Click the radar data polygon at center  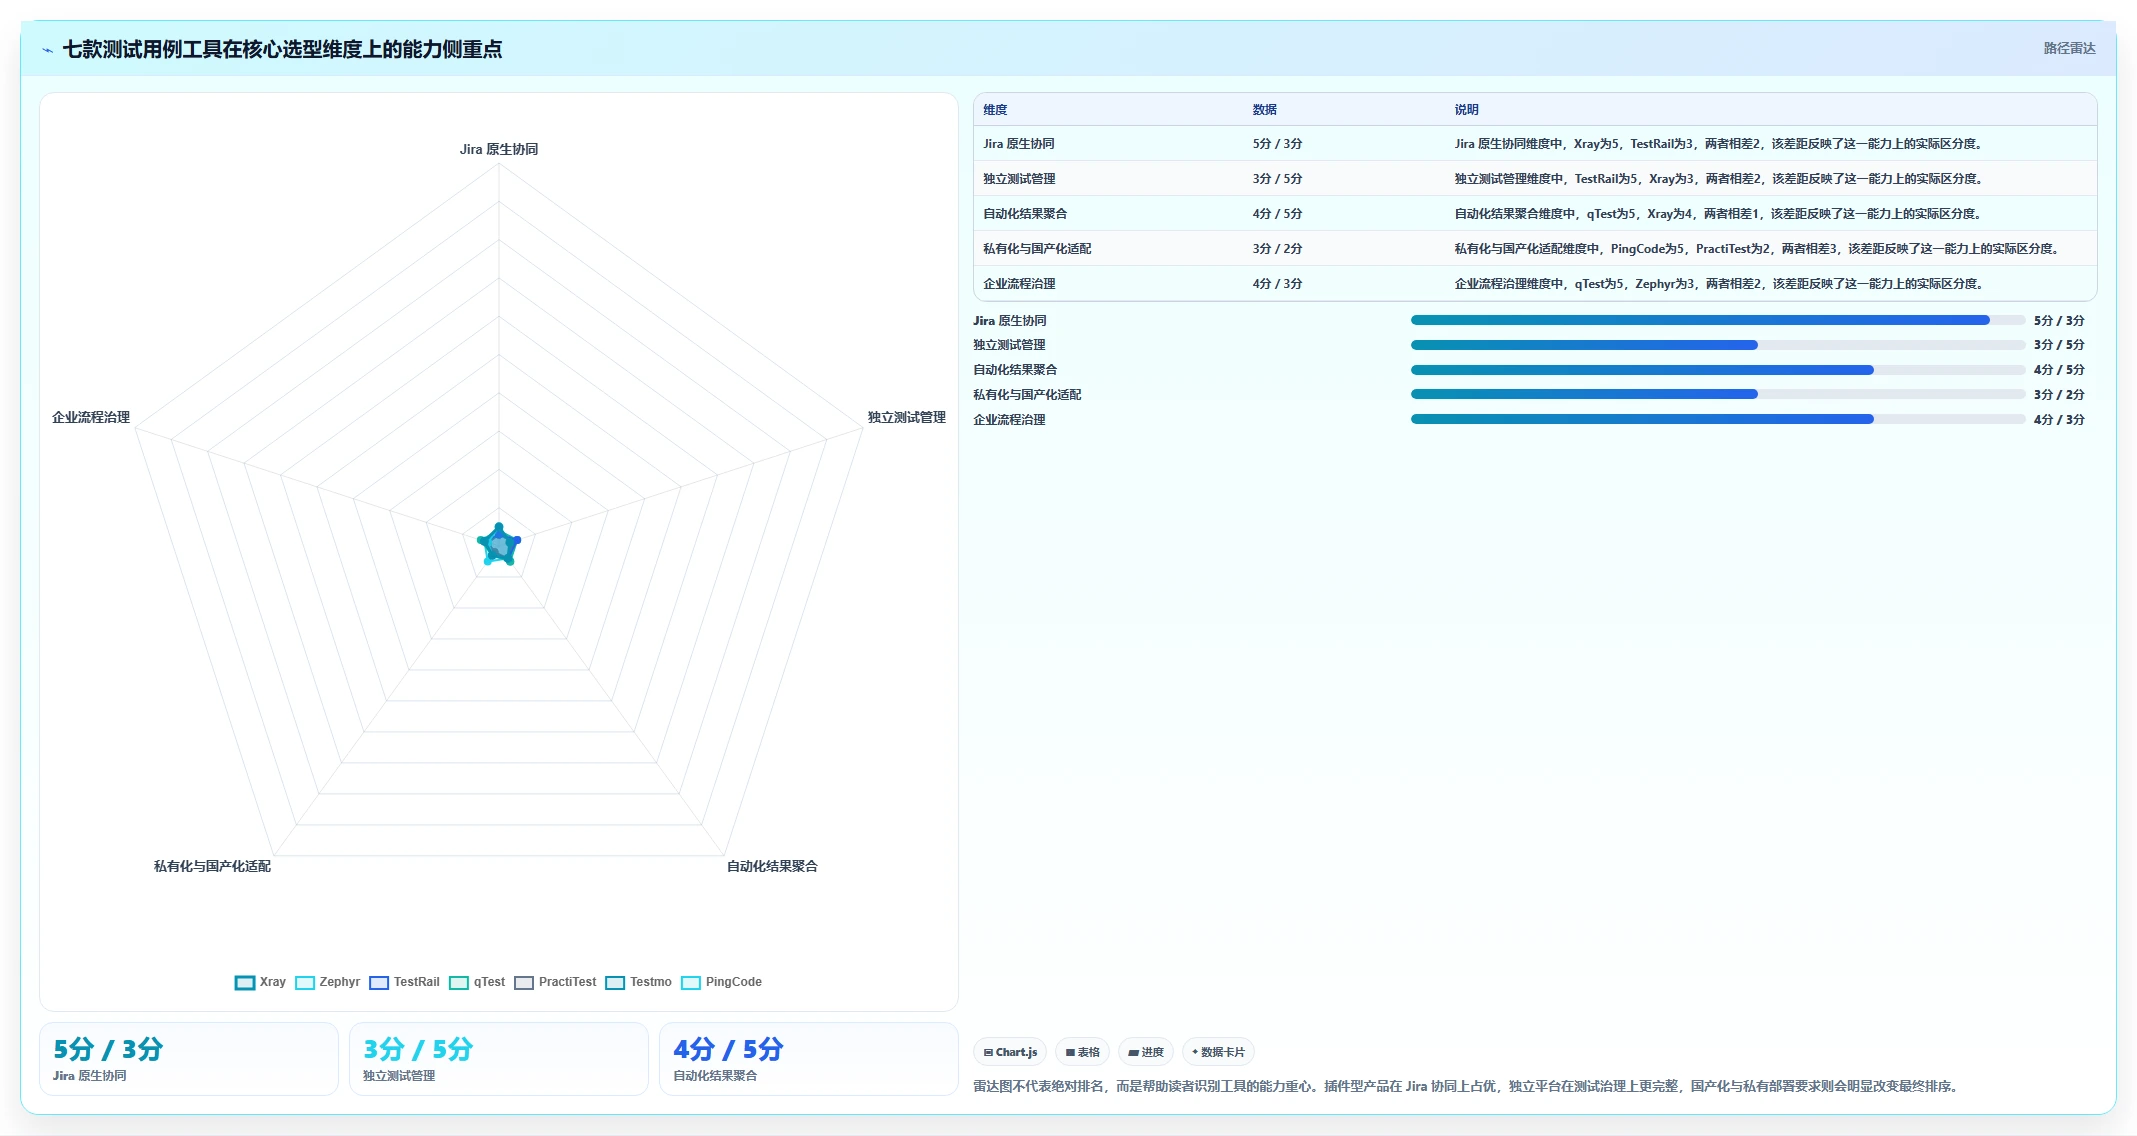(x=499, y=545)
